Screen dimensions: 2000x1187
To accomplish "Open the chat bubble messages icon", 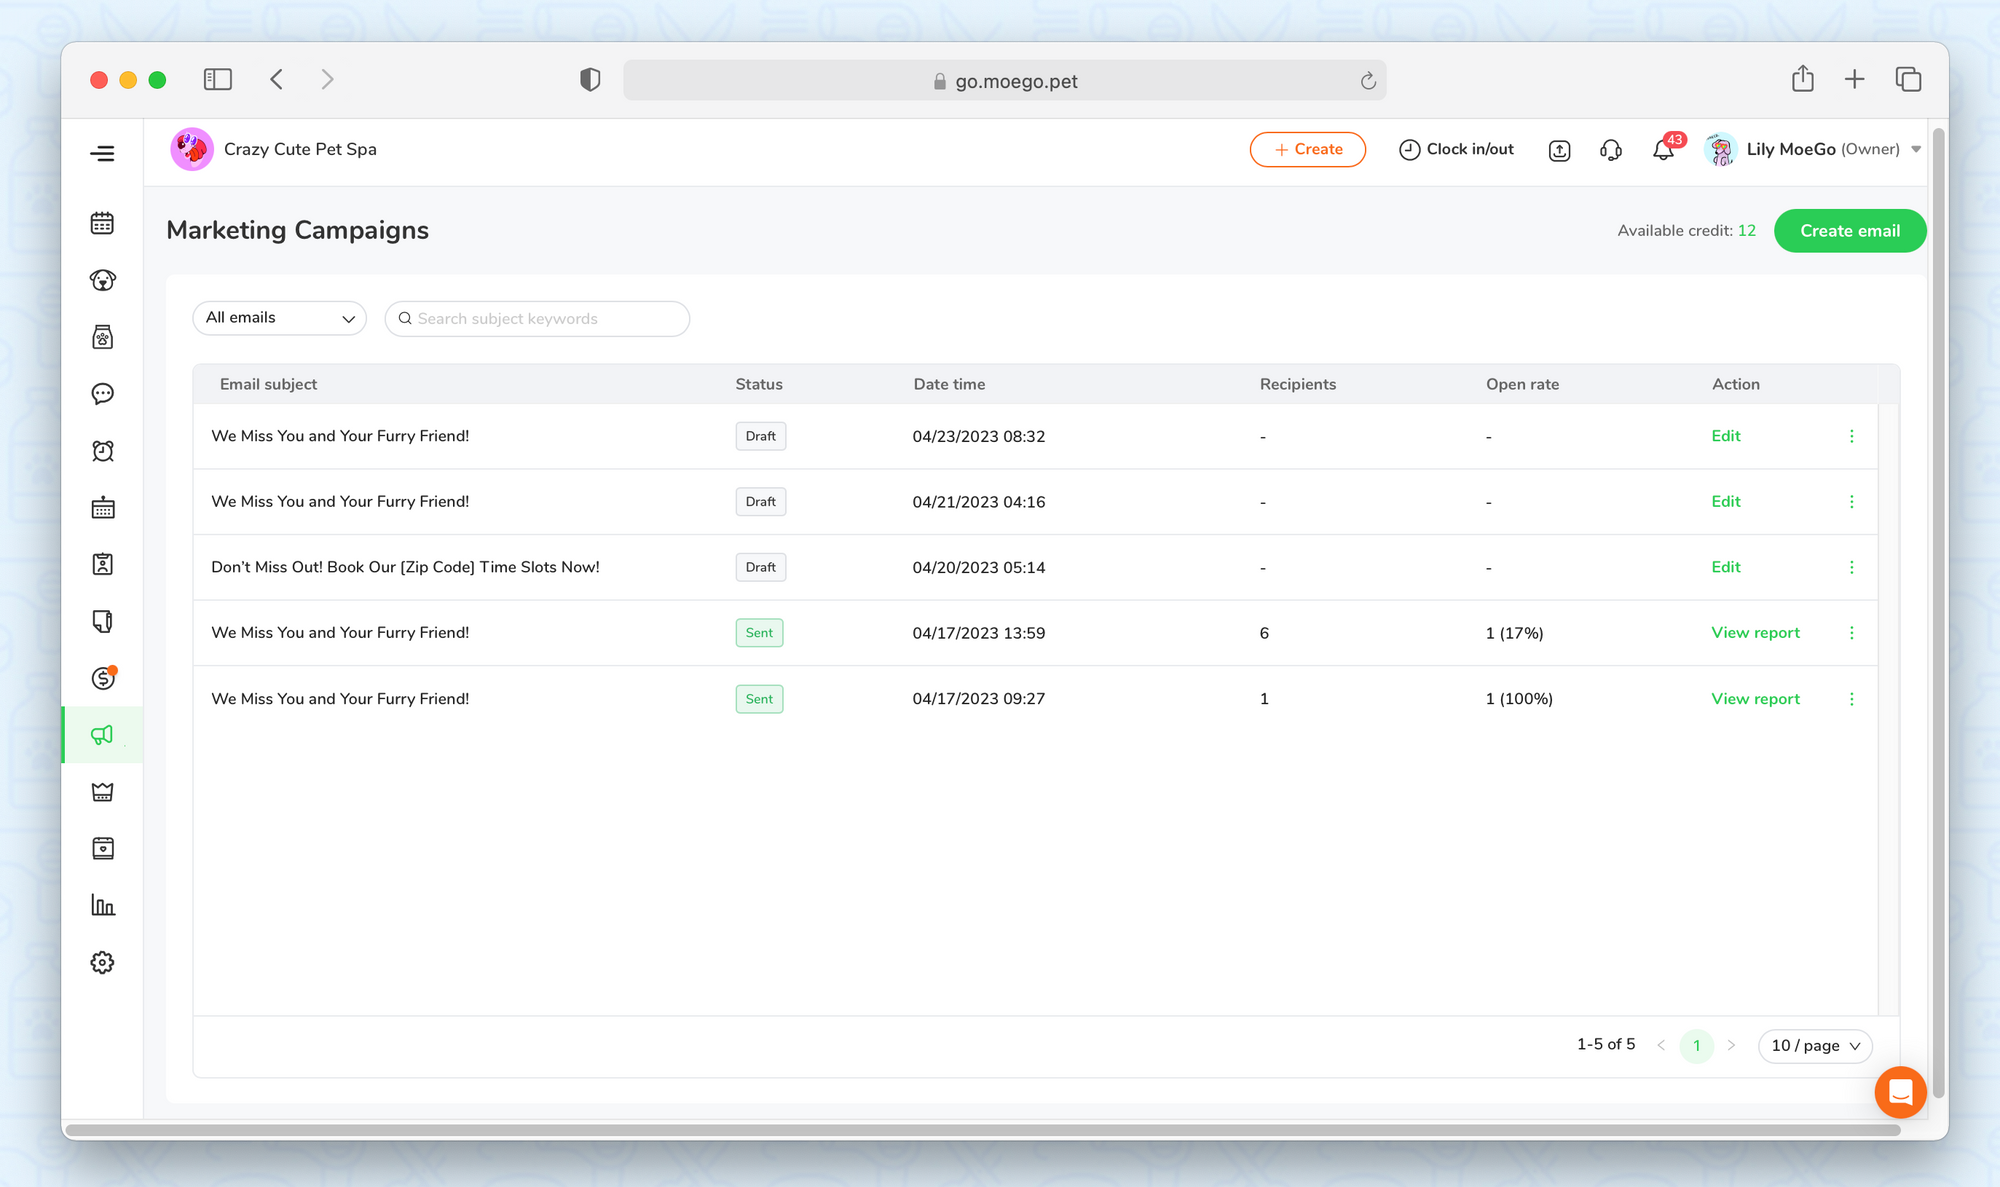I will click(102, 394).
